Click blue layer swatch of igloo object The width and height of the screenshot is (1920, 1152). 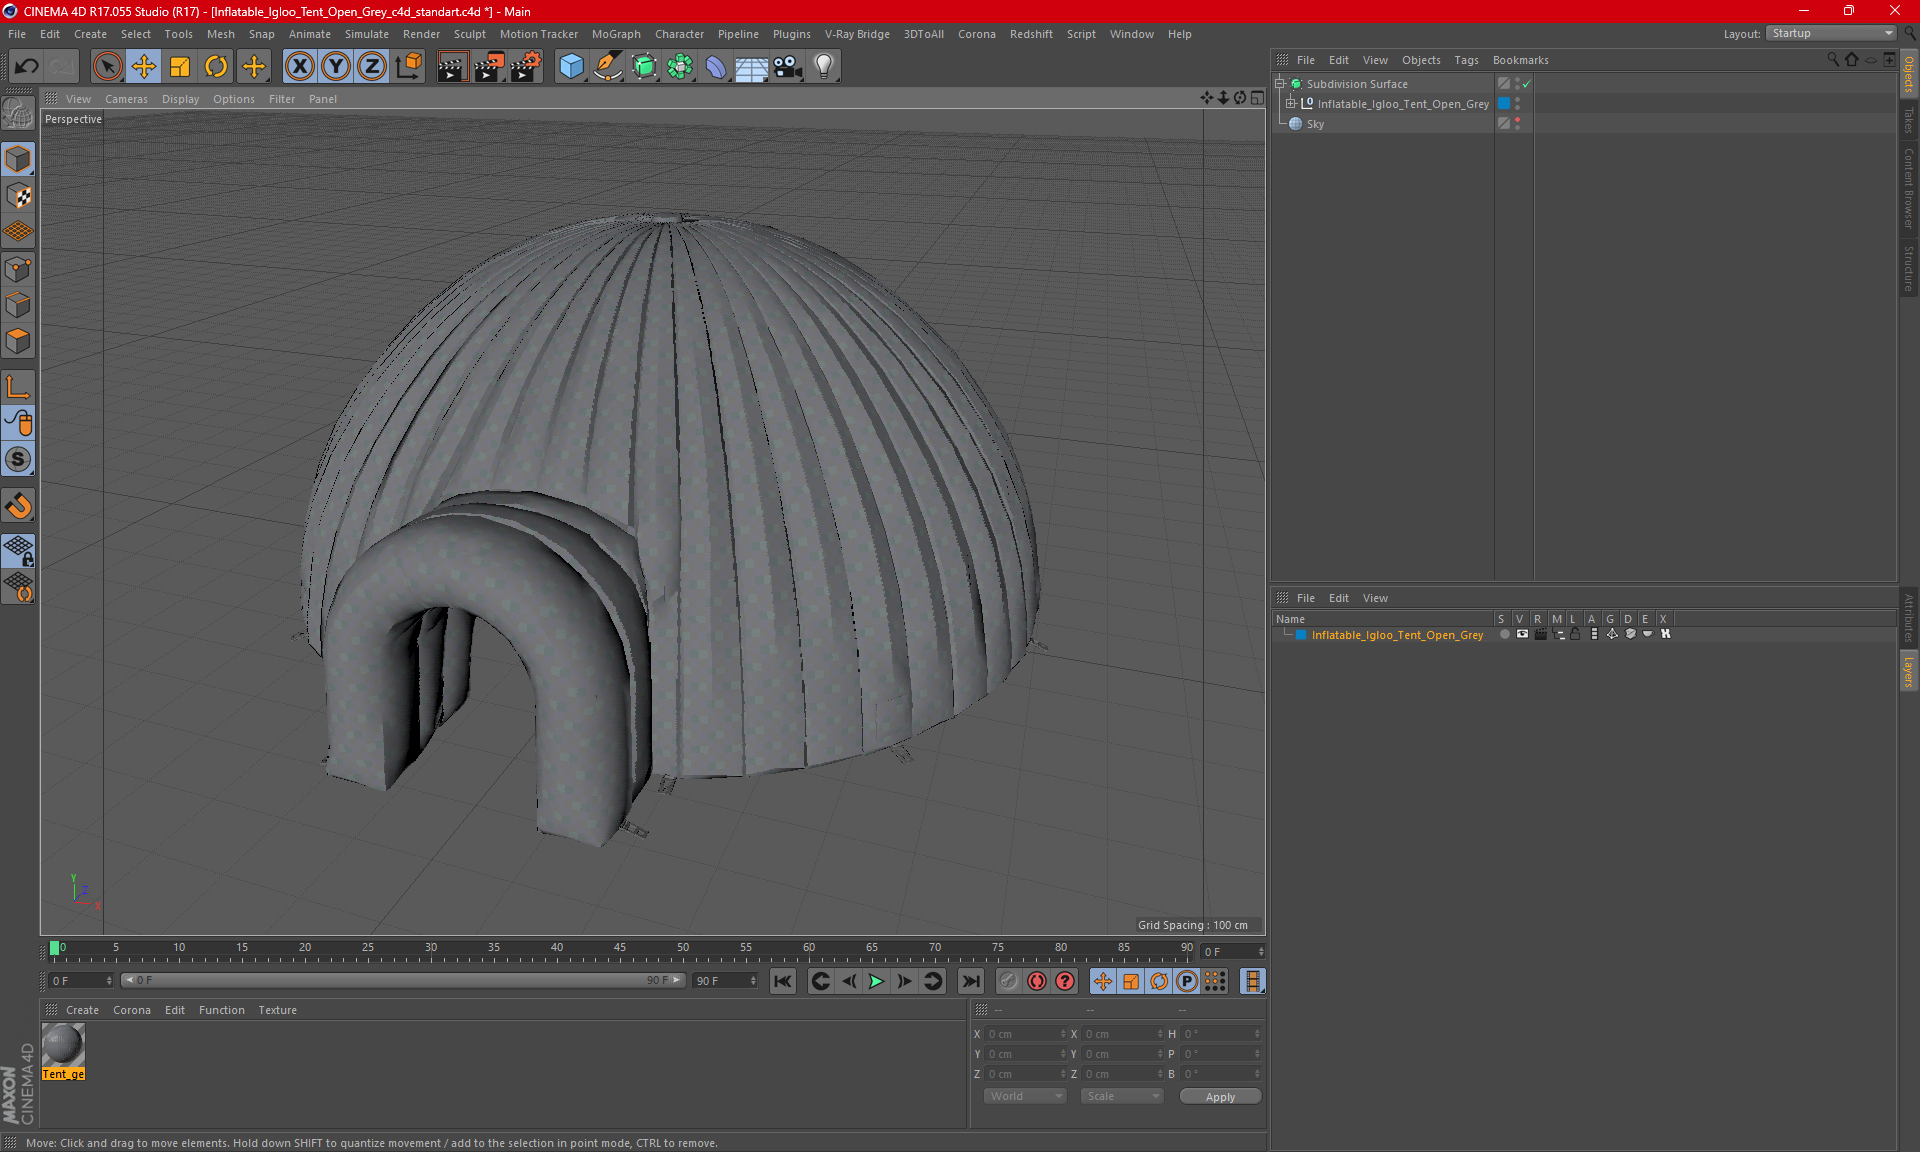(1503, 104)
